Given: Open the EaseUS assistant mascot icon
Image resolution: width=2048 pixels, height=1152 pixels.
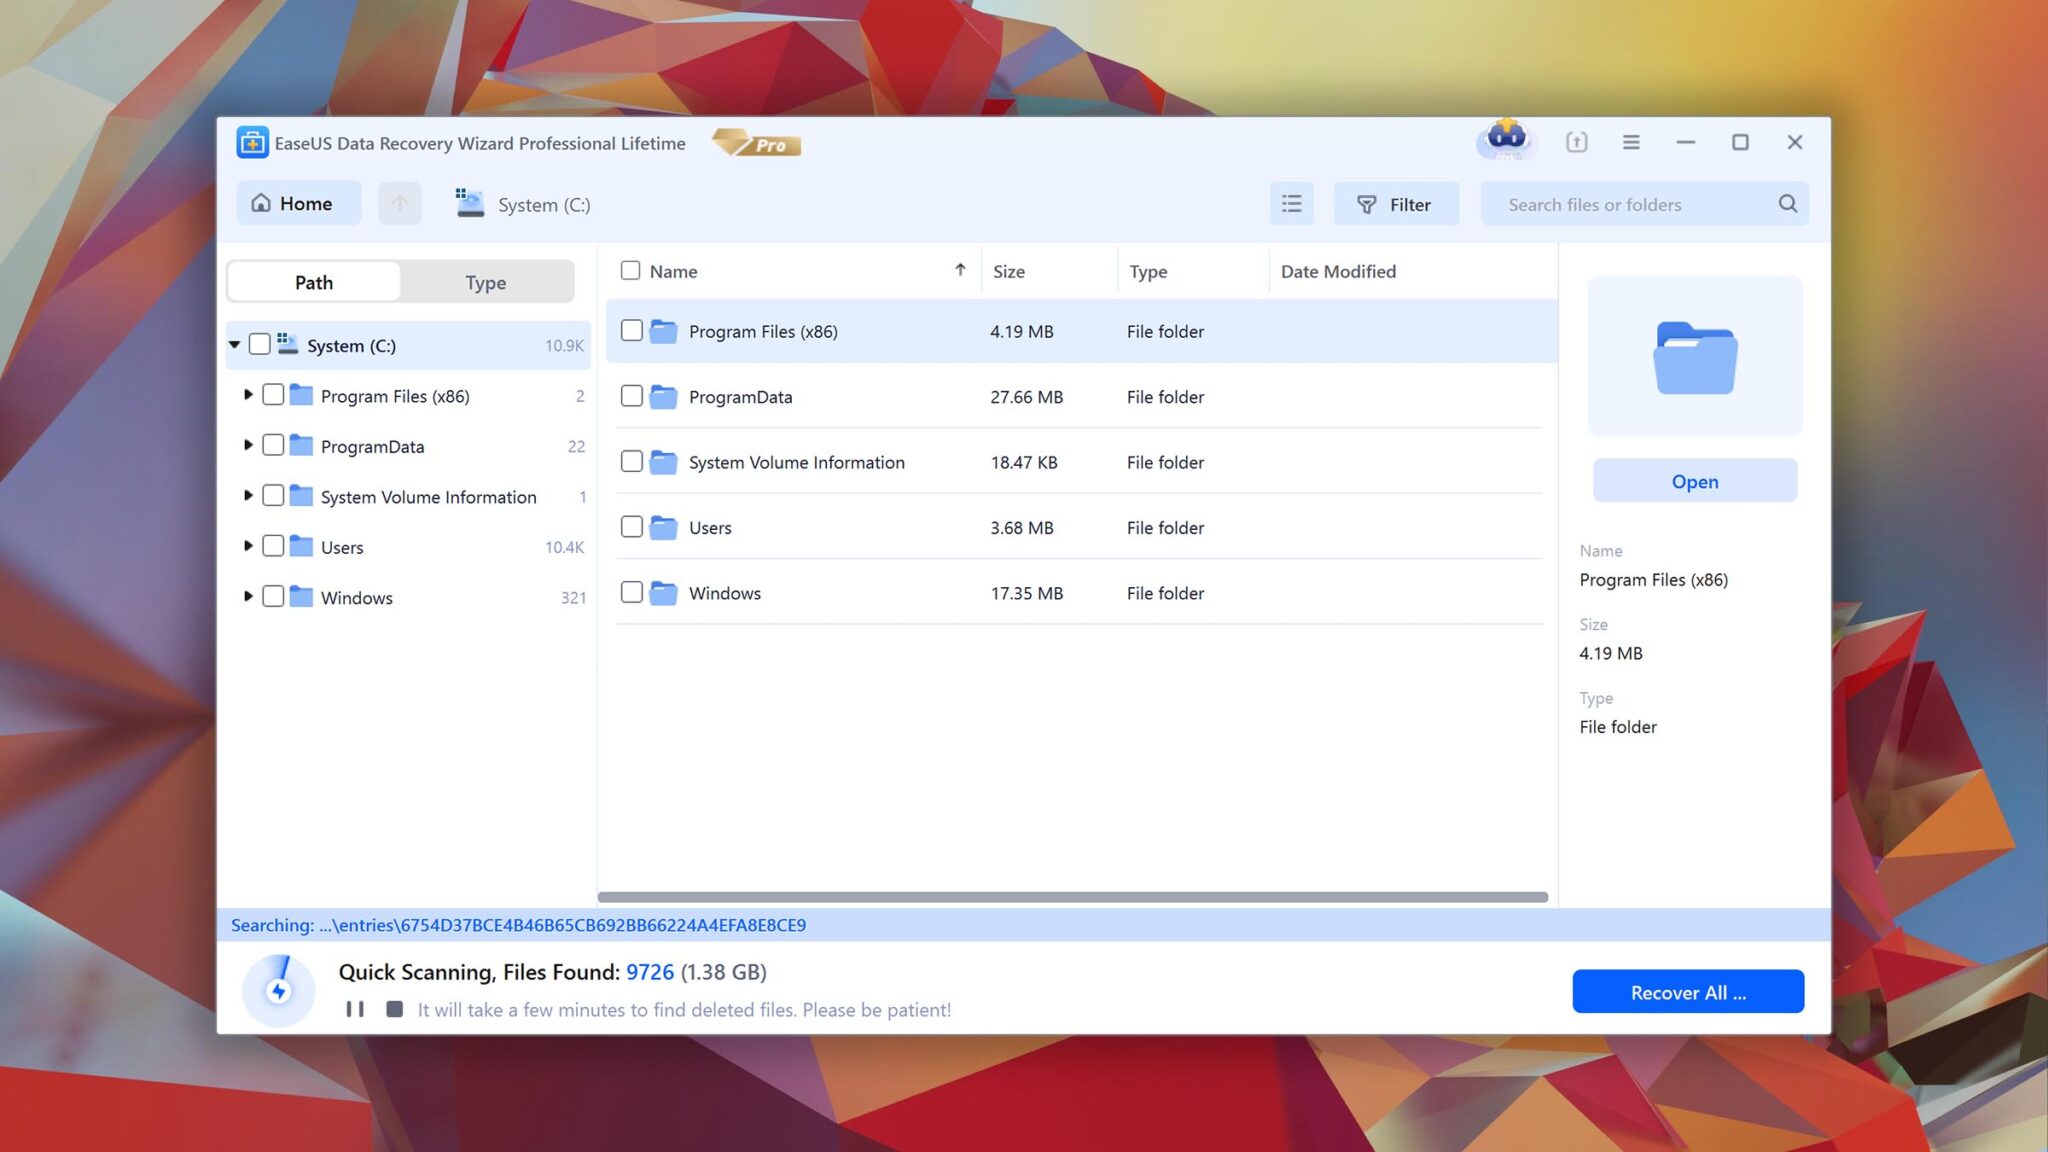Looking at the screenshot, I should pyautogui.click(x=1504, y=141).
